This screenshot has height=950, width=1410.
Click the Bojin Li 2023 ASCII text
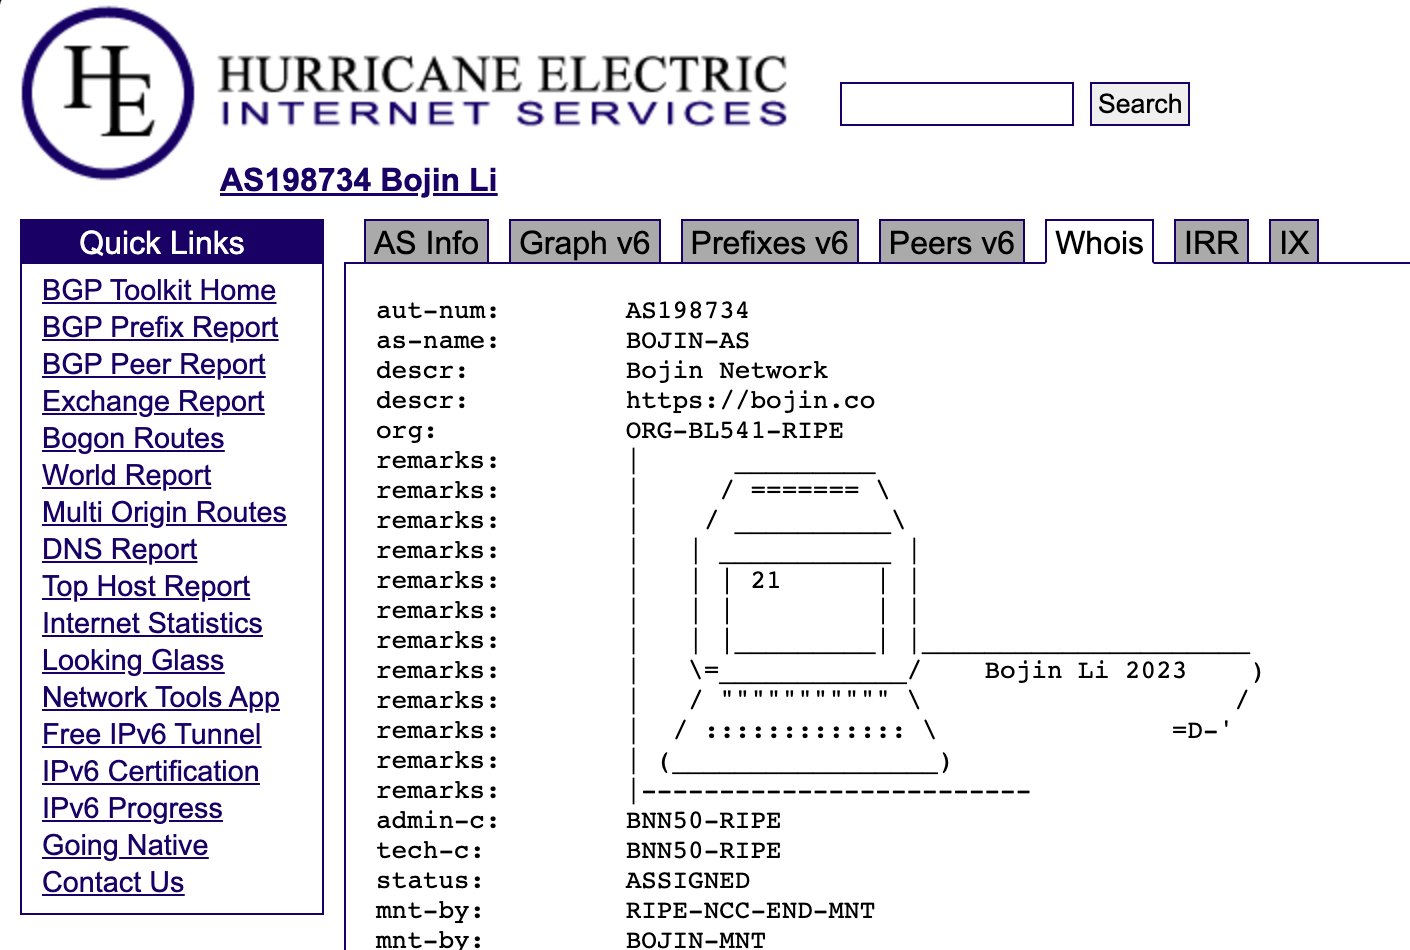1085,670
